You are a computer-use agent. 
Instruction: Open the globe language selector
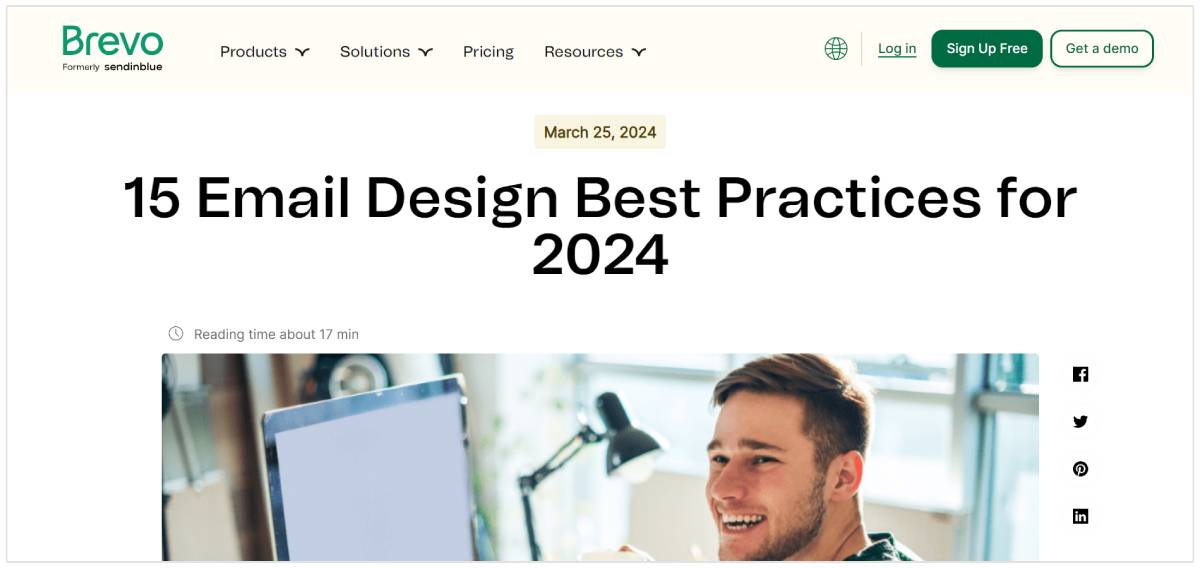point(836,49)
